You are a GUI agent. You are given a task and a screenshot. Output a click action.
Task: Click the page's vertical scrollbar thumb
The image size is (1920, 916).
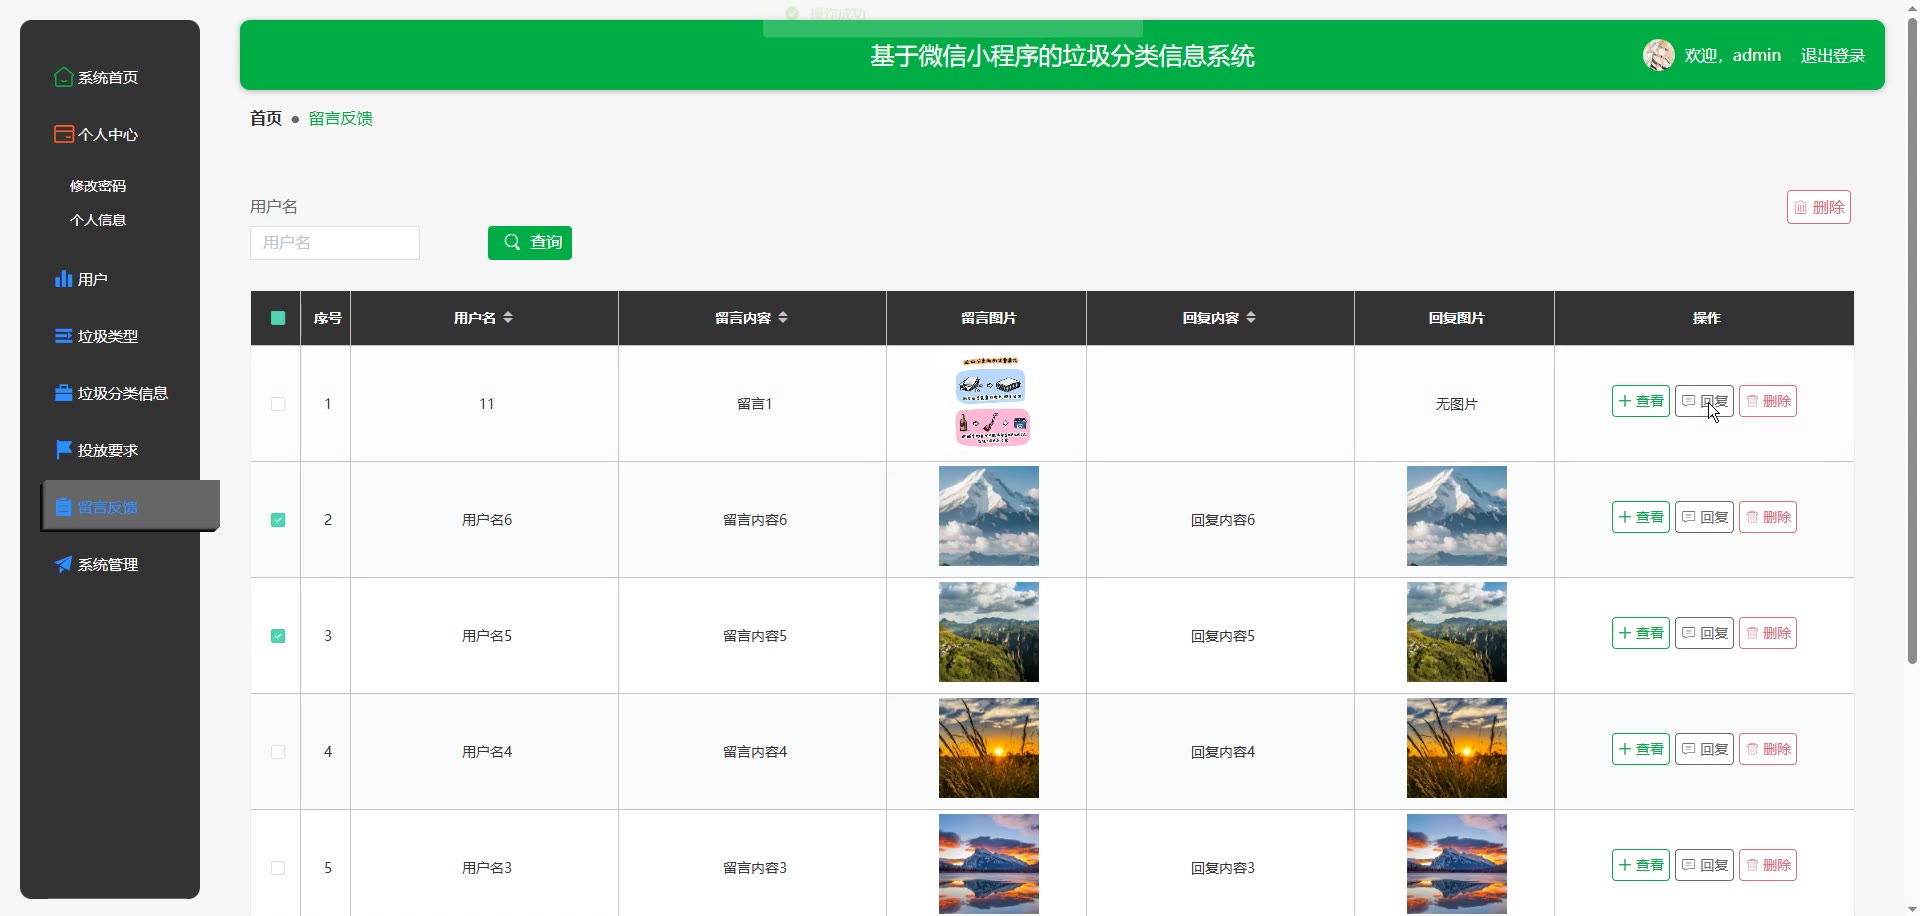coord(1912,340)
